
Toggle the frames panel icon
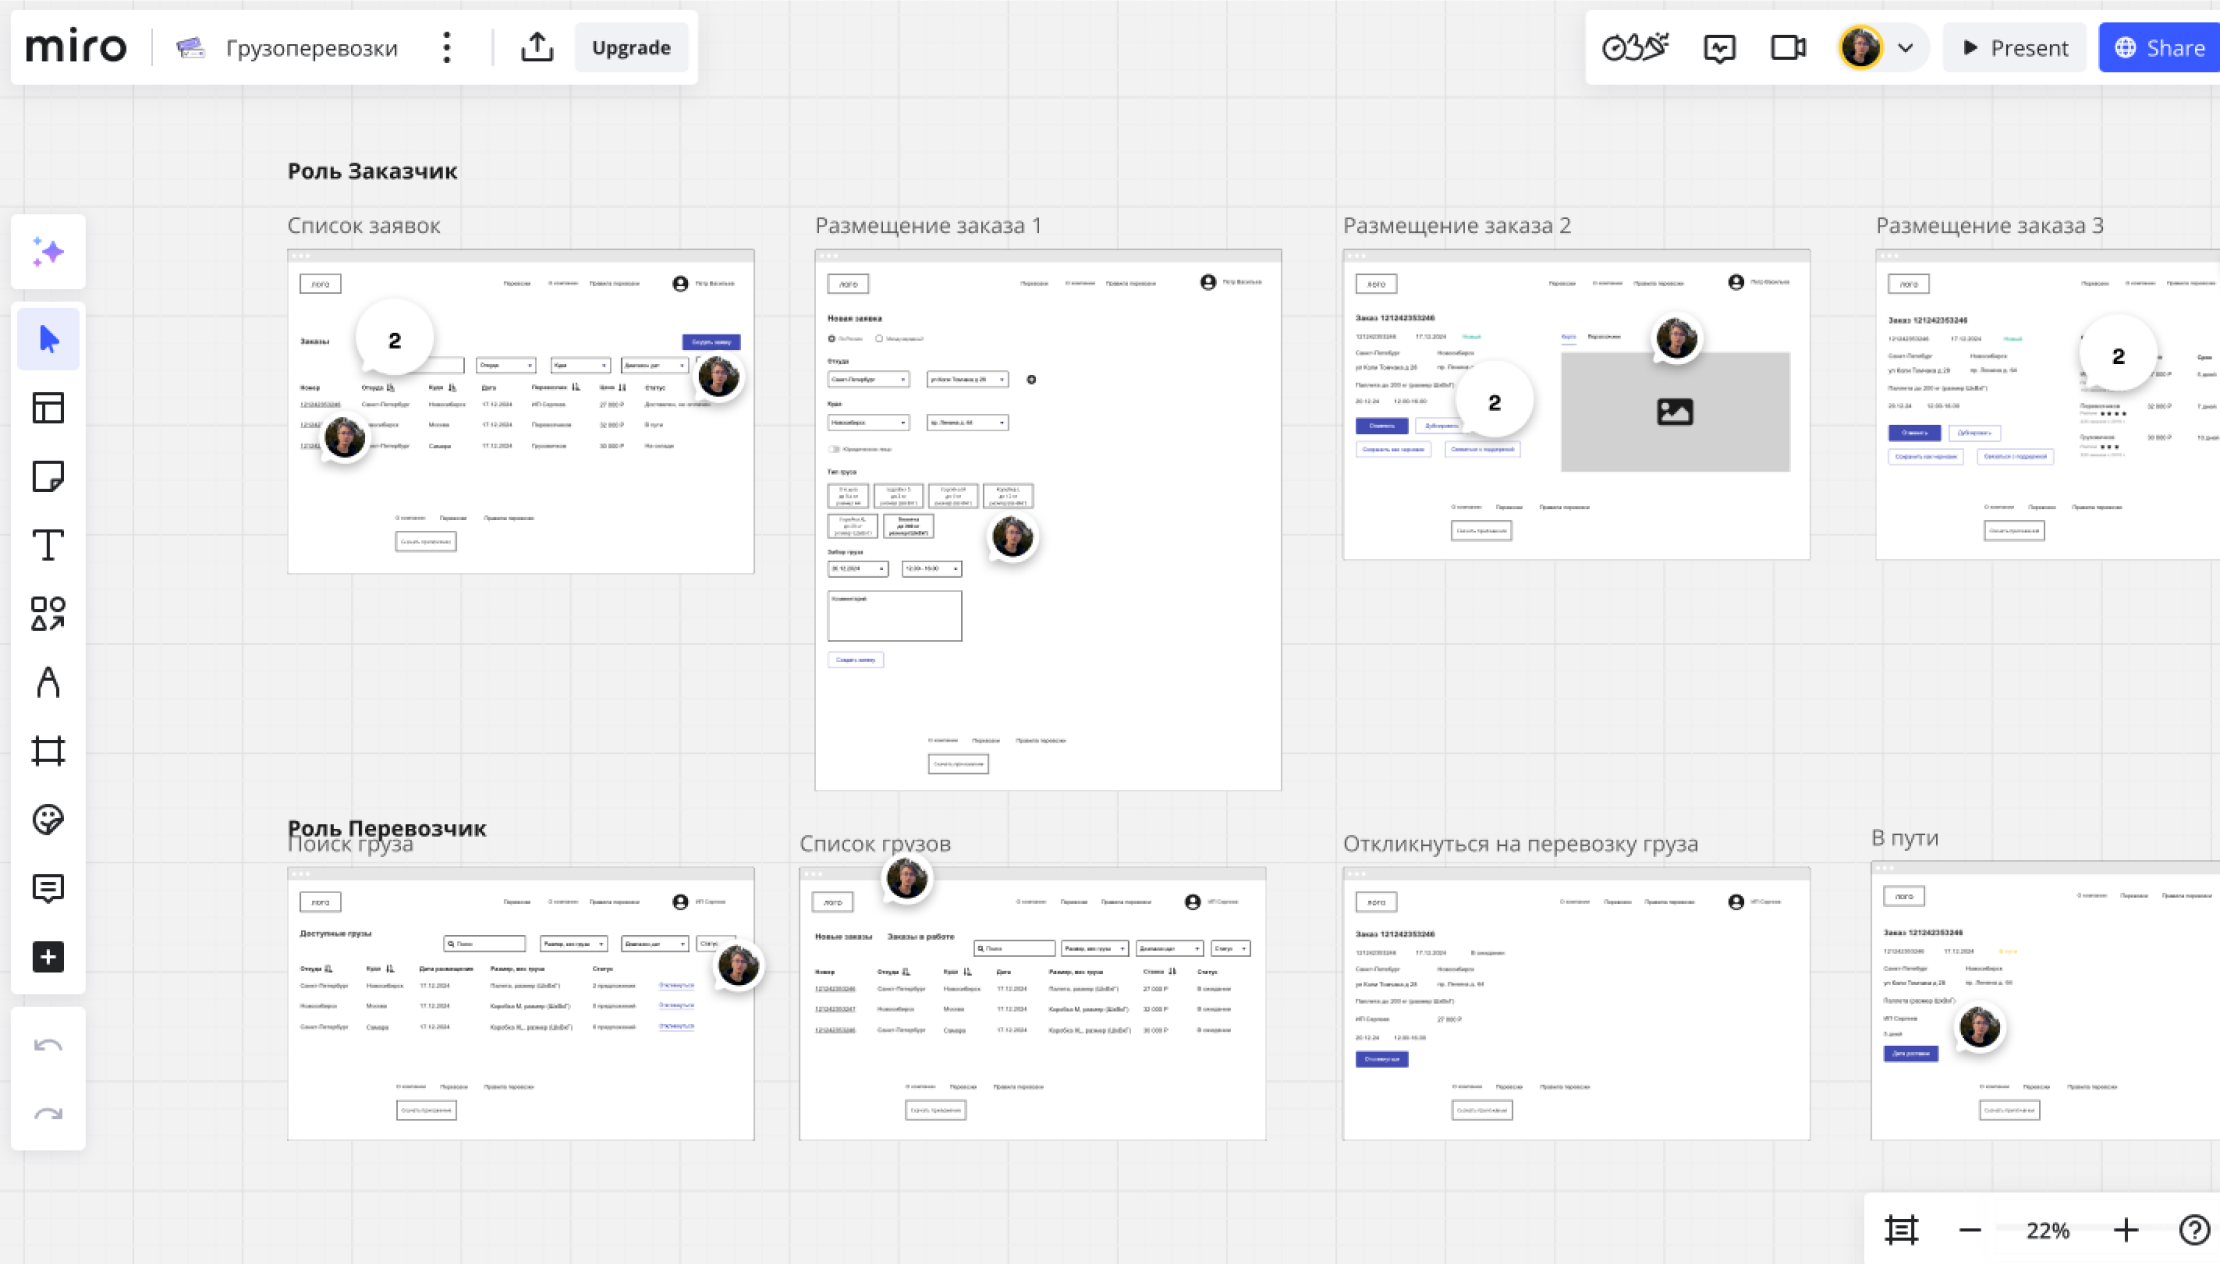(x=1901, y=1230)
